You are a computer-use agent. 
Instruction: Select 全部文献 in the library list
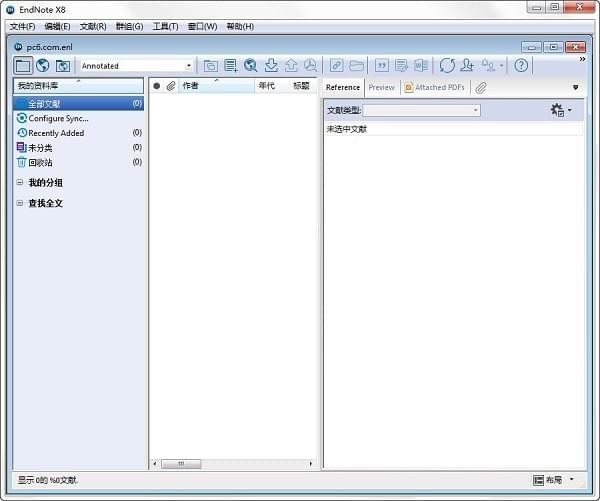pos(78,104)
